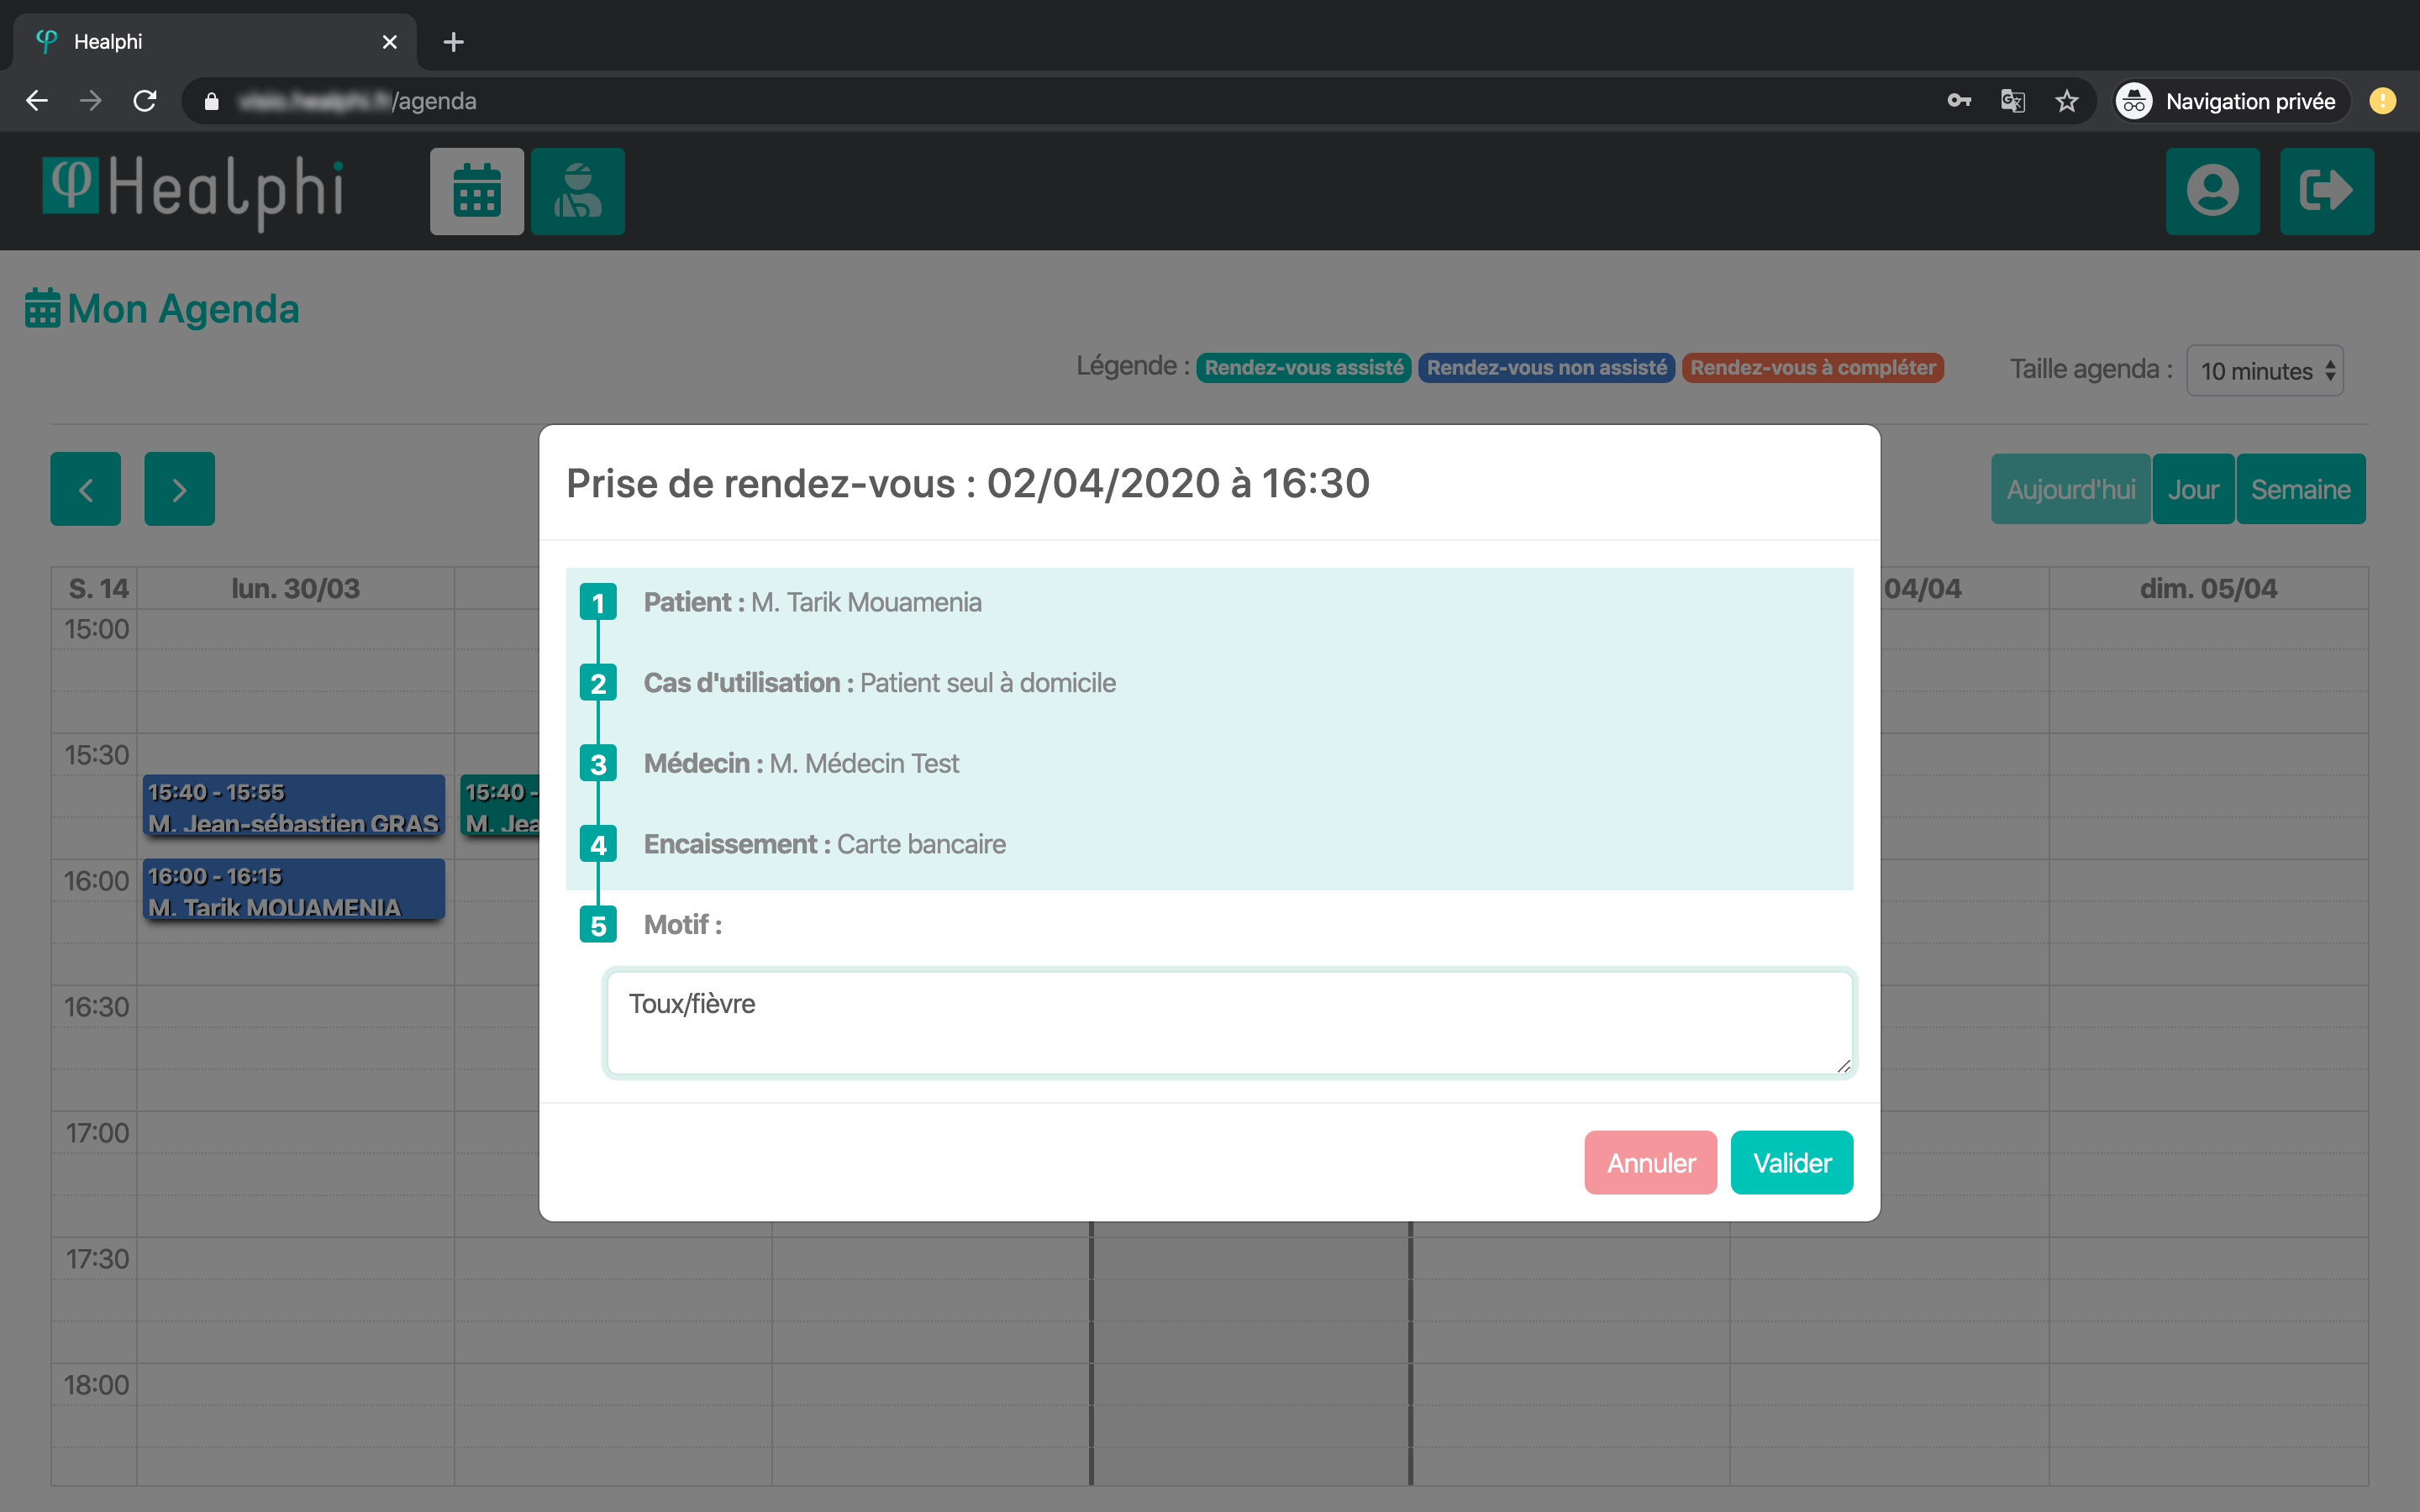This screenshot has width=2420, height=1512.
Task: Click Valider to confirm the appointment
Action: point(1792,1163)
